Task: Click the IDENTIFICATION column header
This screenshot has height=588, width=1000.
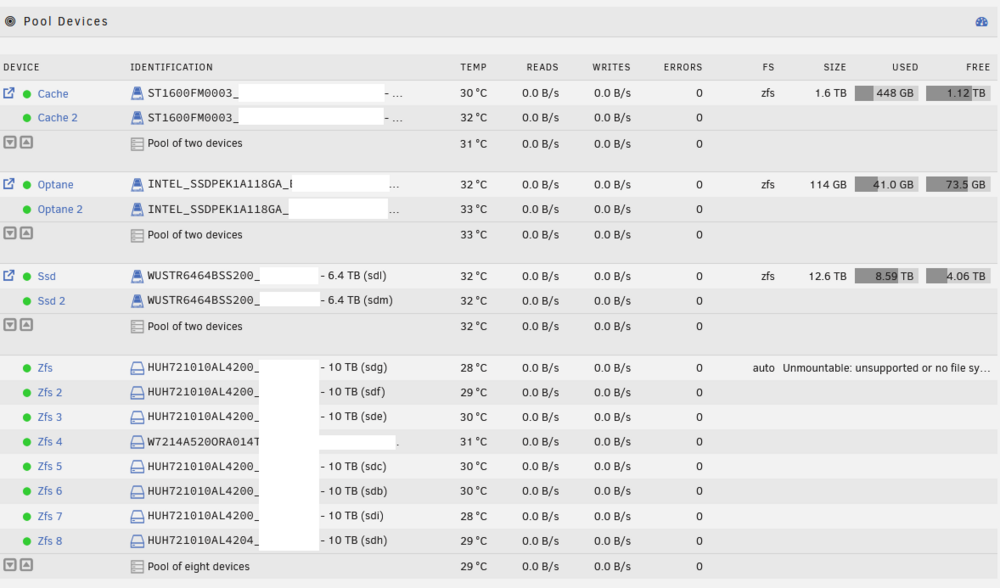Action: click(172, 67)
